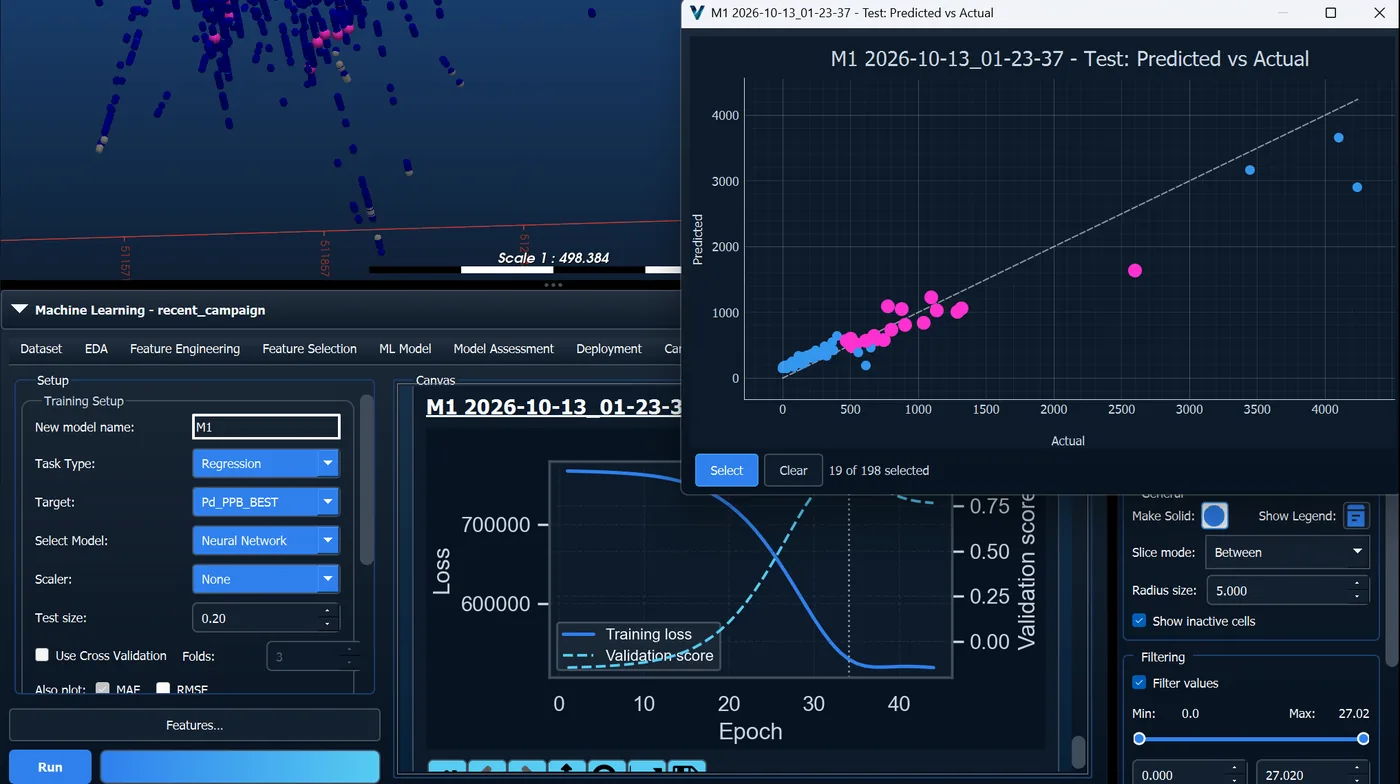Open the Feature Engineering tab
The width and height of the screenshot is (1400, 784).
[185, 349]
